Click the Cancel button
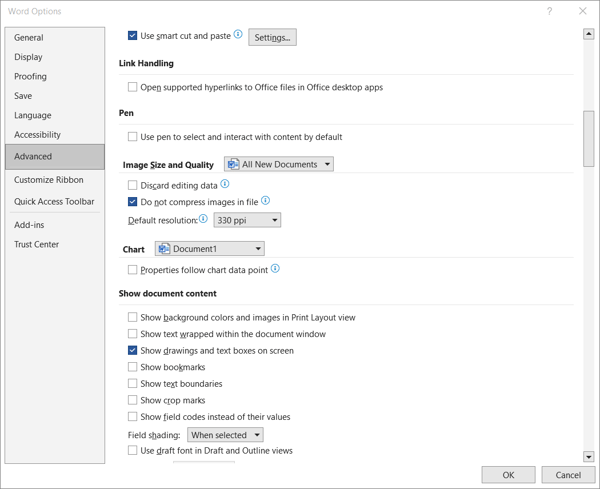The height and width of the screenshot is (489, 600). [568, 475]
